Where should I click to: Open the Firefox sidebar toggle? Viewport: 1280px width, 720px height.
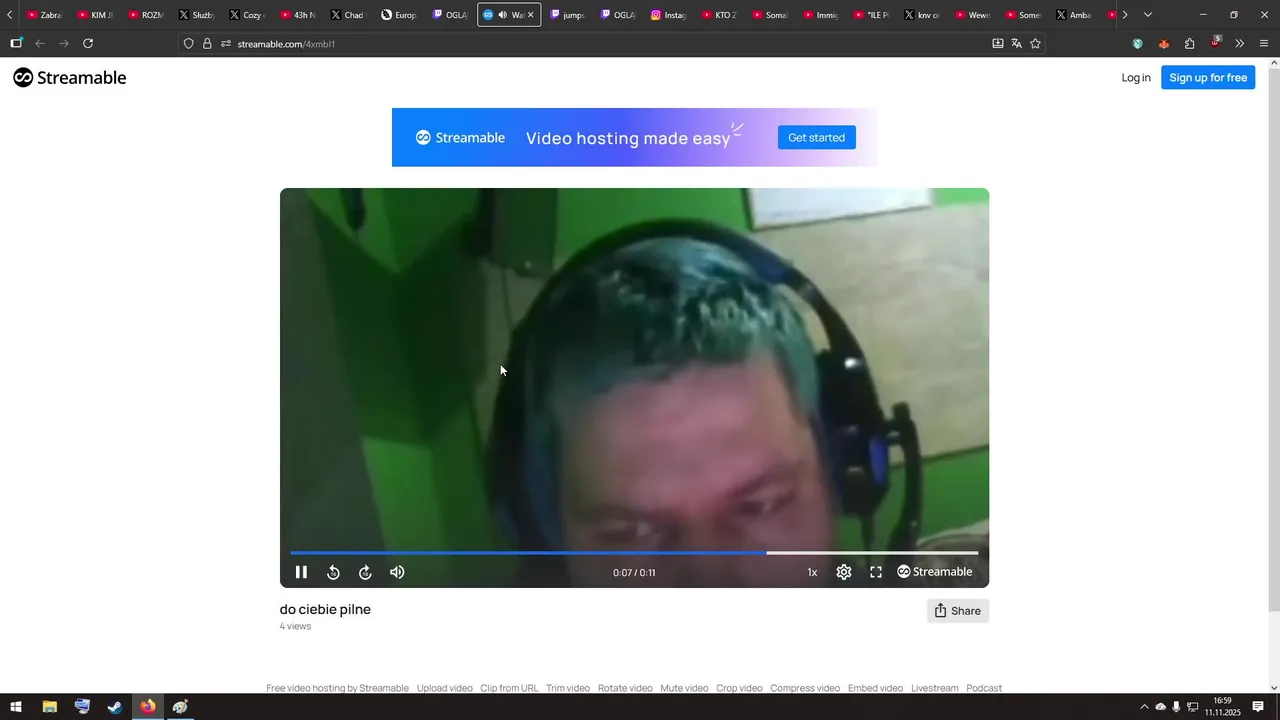[16, 43]
